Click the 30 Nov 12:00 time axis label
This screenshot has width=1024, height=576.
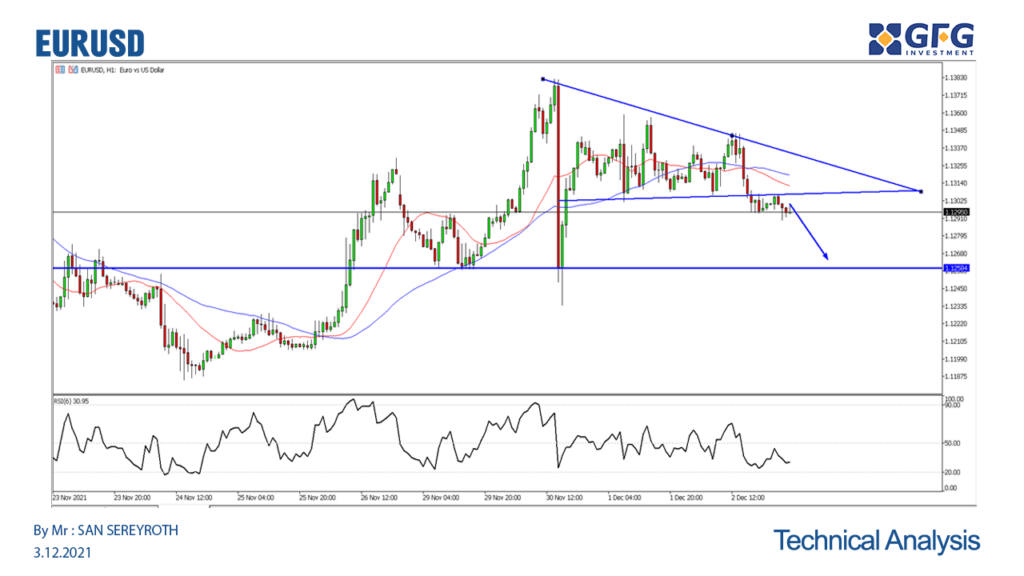tap(562, 495)
